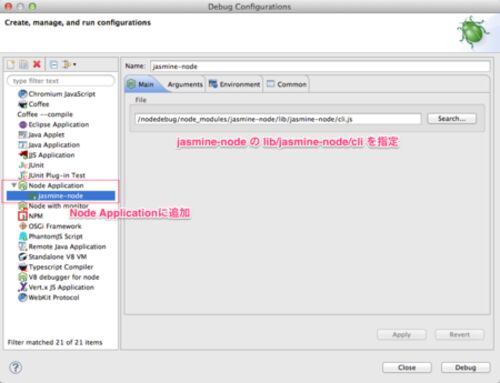500x383 pixels.
Task: Click the PhantomJS Script icon
Action: point(23,236)
